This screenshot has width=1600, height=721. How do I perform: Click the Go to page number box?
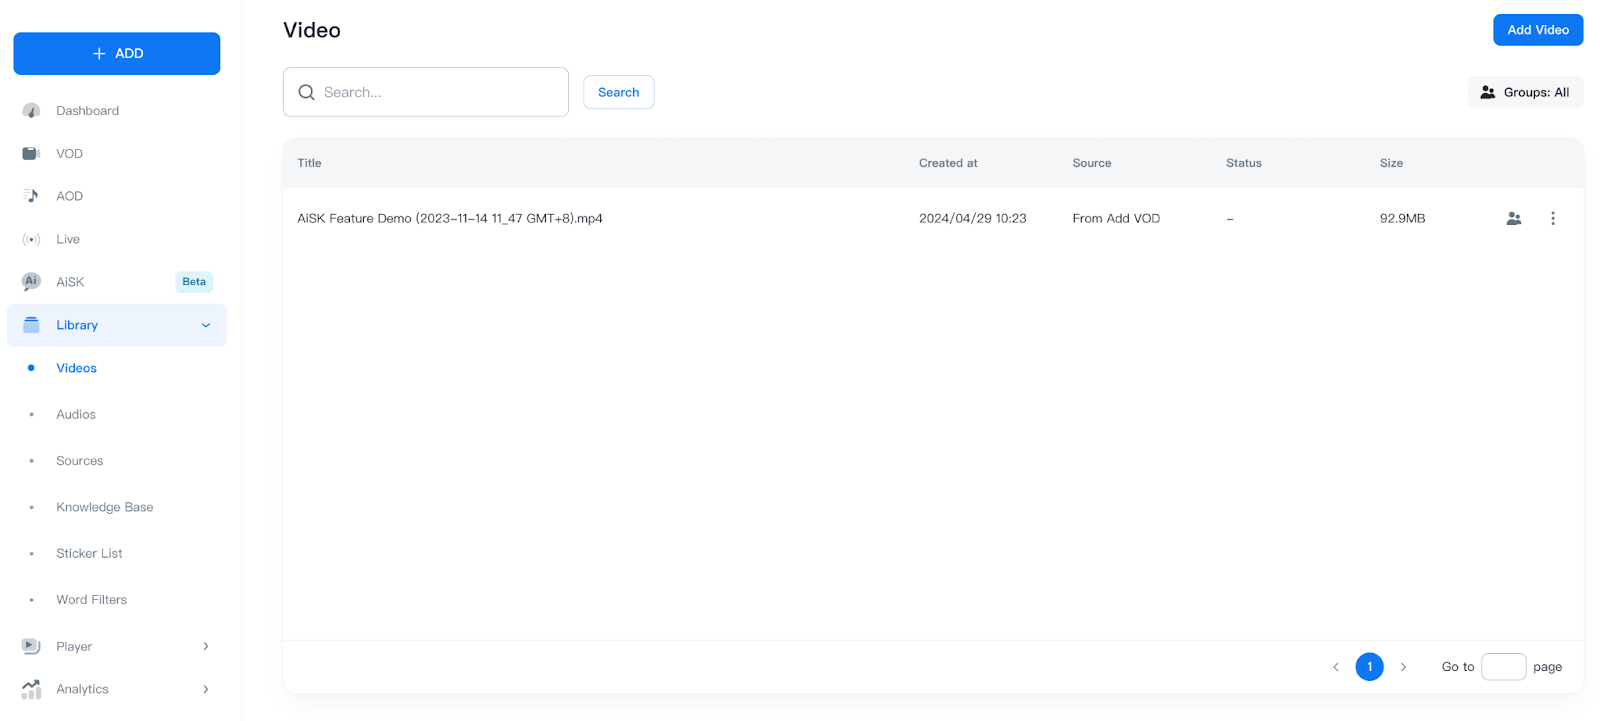tap(1502, 667)
